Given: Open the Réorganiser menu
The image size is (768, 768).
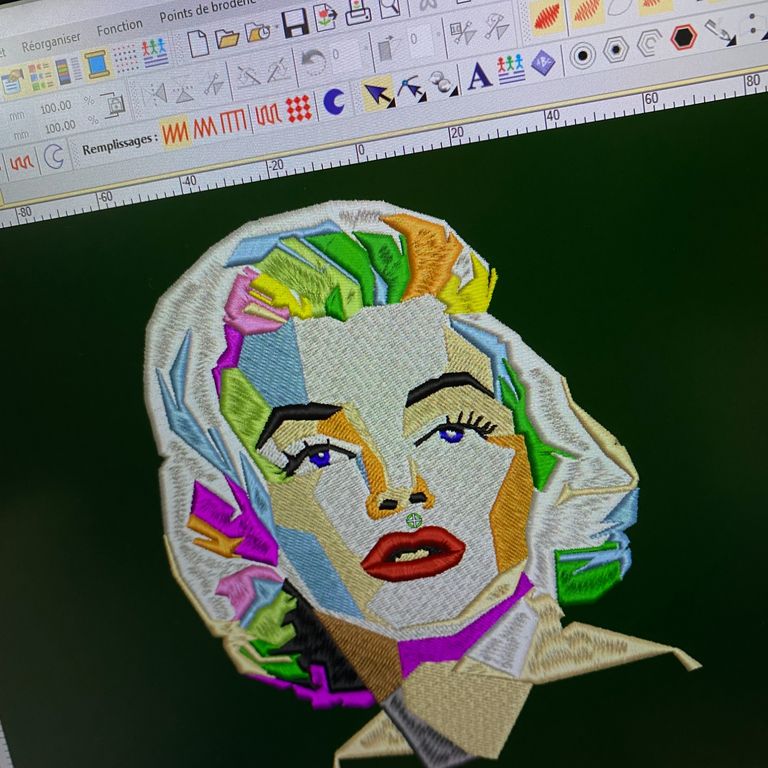Looking at the screenshot, I should [x=51, y=41].
